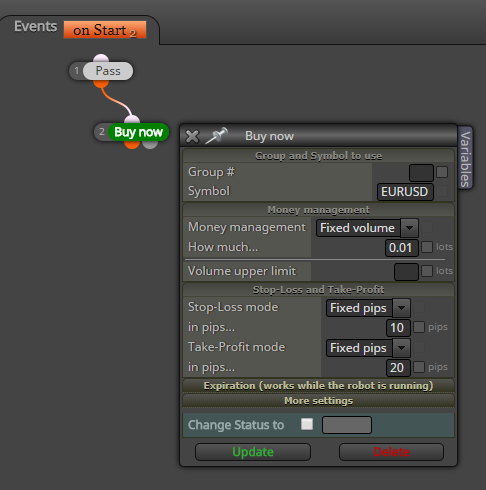The image size is (486, 490).
Task: Click the Pass block's orange output connector
Action: click(x=101, y=83)
